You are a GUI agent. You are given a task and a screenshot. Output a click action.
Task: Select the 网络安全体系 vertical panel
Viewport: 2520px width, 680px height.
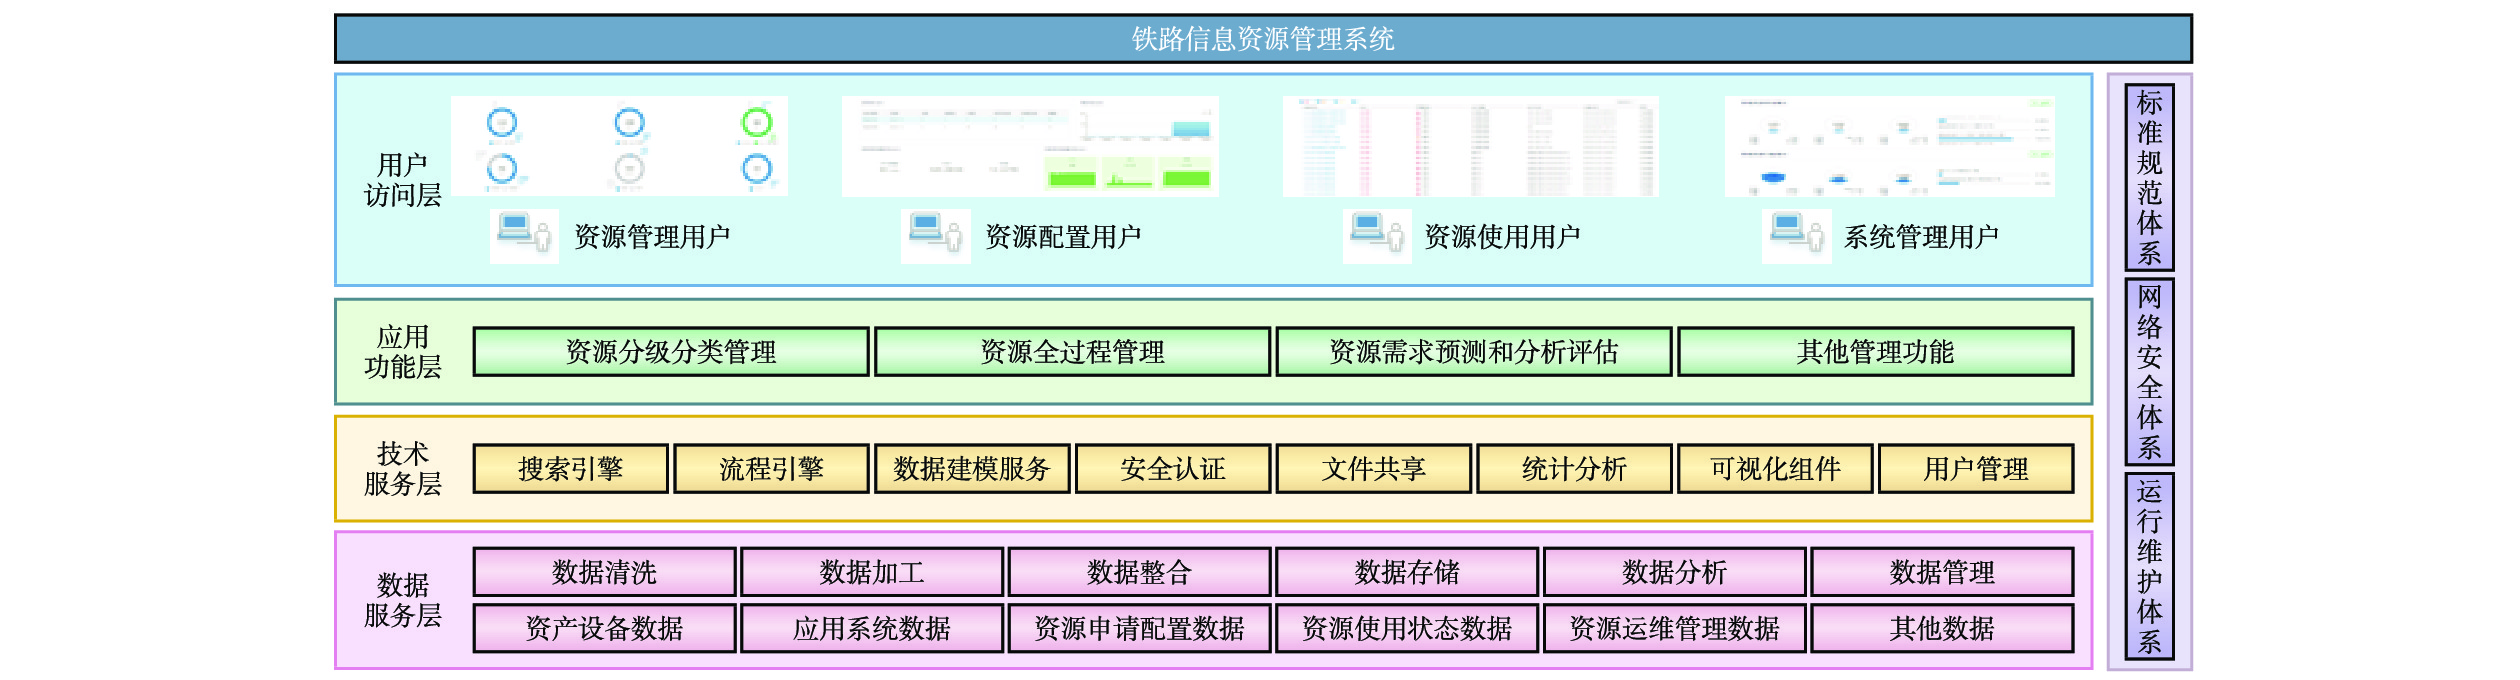point(2149,371)
